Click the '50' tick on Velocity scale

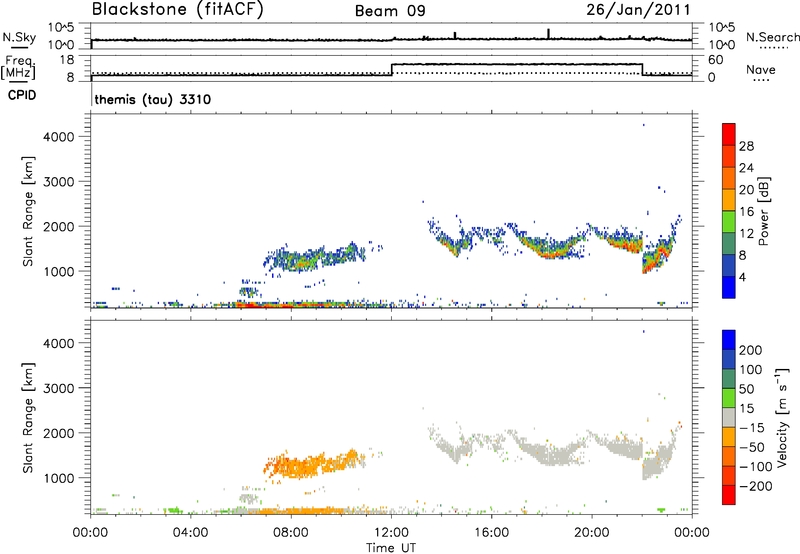(x=747, y=389)
